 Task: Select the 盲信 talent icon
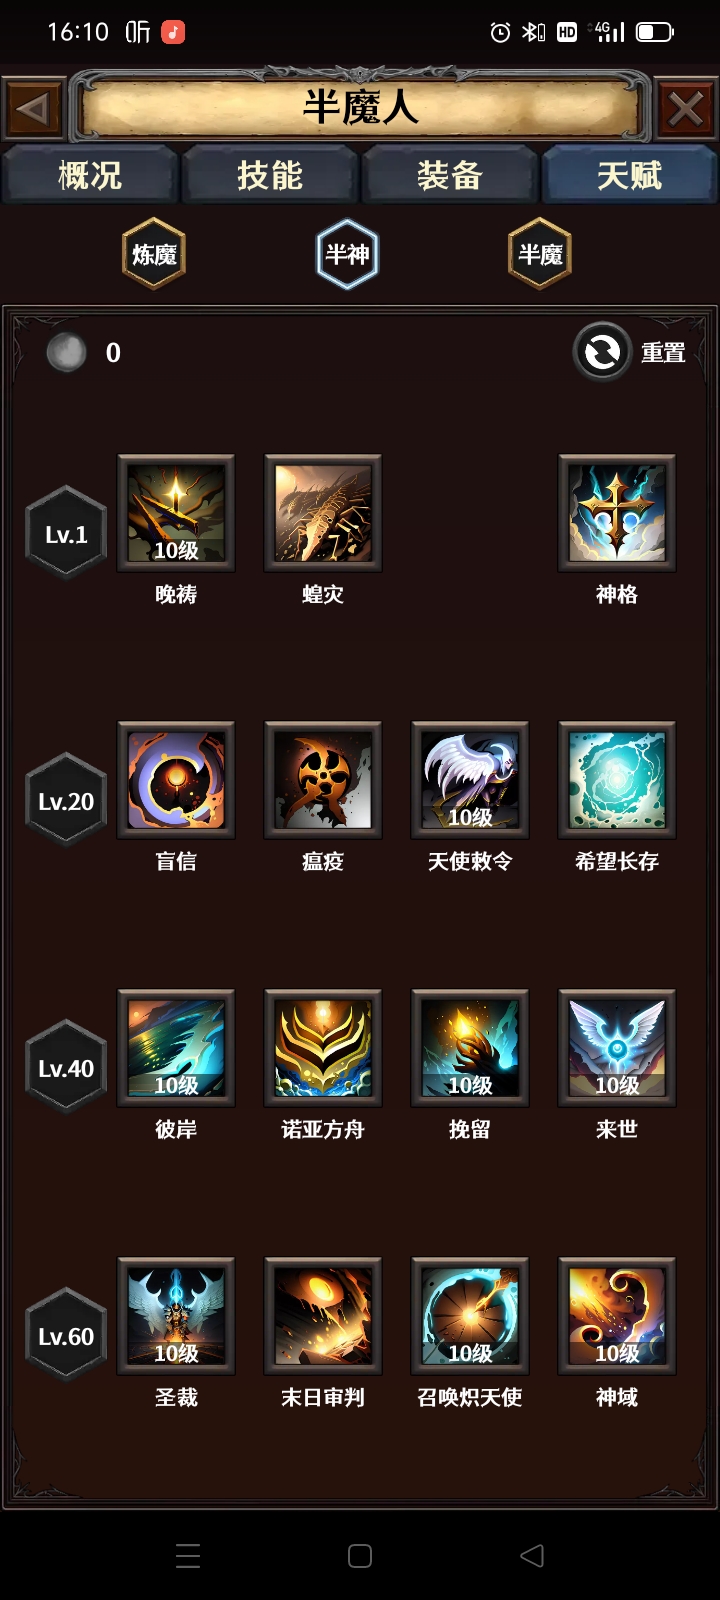176,780
